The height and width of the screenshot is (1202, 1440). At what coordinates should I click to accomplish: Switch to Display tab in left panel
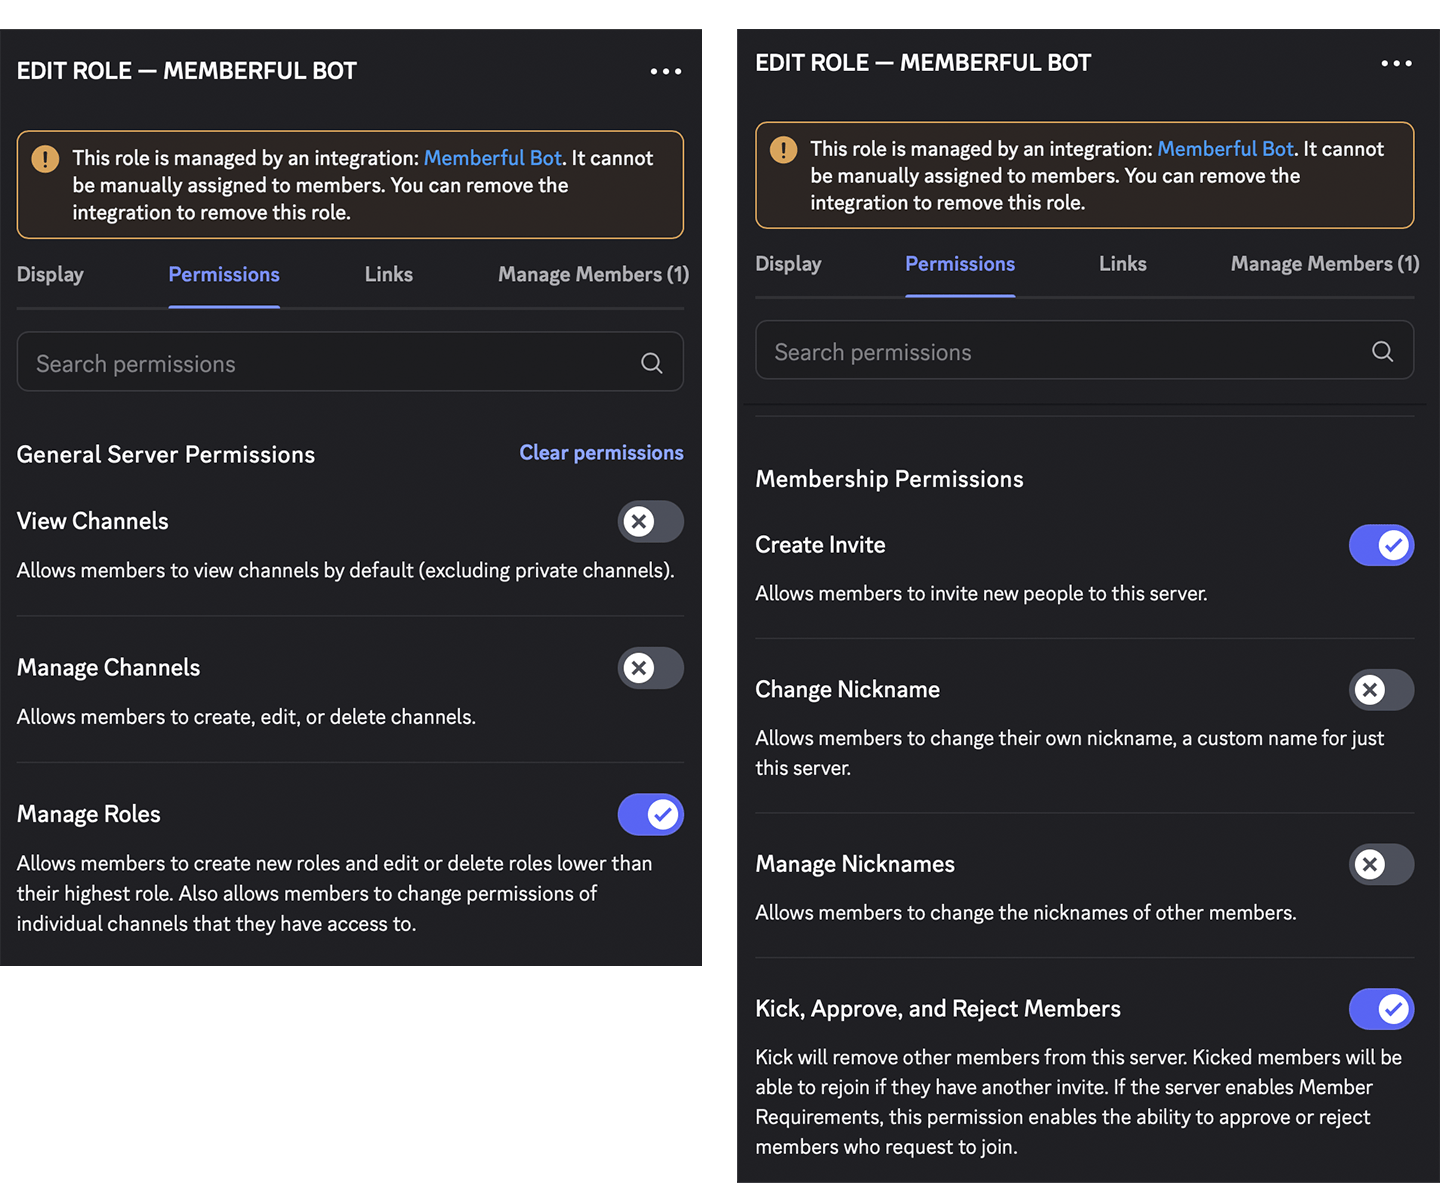(50, 274)
